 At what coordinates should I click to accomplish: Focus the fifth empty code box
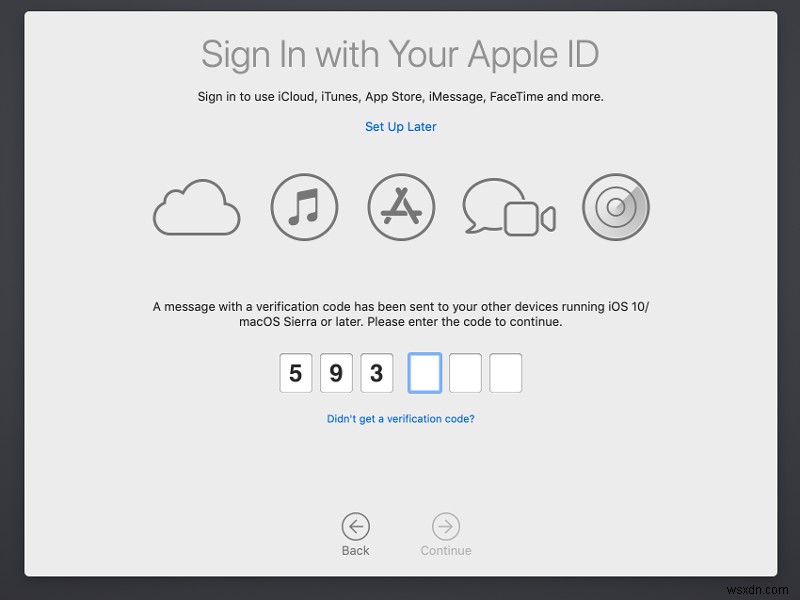coord(465,373)
